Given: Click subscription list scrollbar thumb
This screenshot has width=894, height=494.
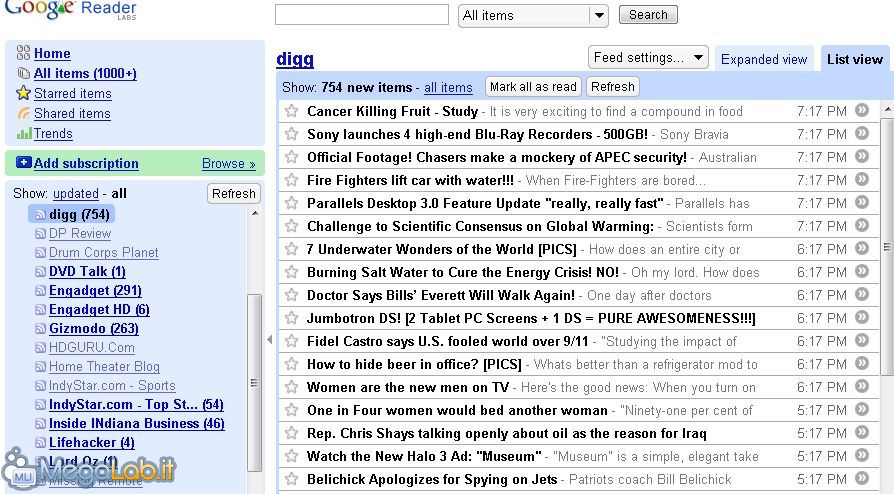Looking at the screenshot, I should click(254, 382).
